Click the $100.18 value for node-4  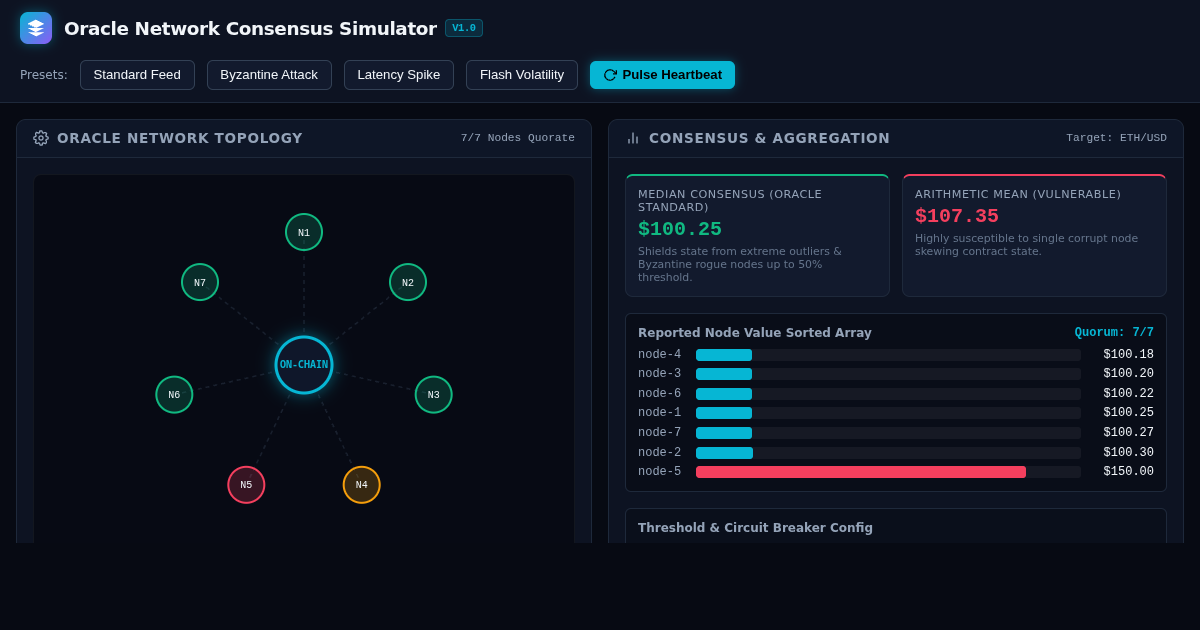click(1128, 355)
